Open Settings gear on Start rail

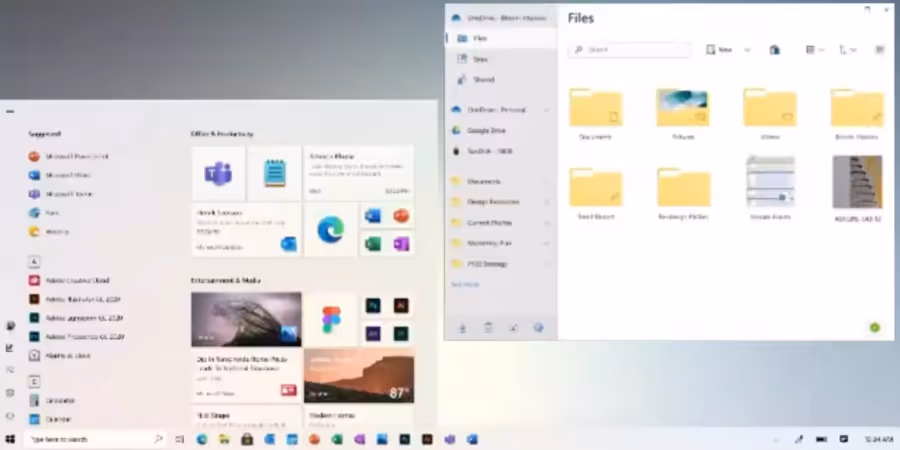[x=10, y=393]
